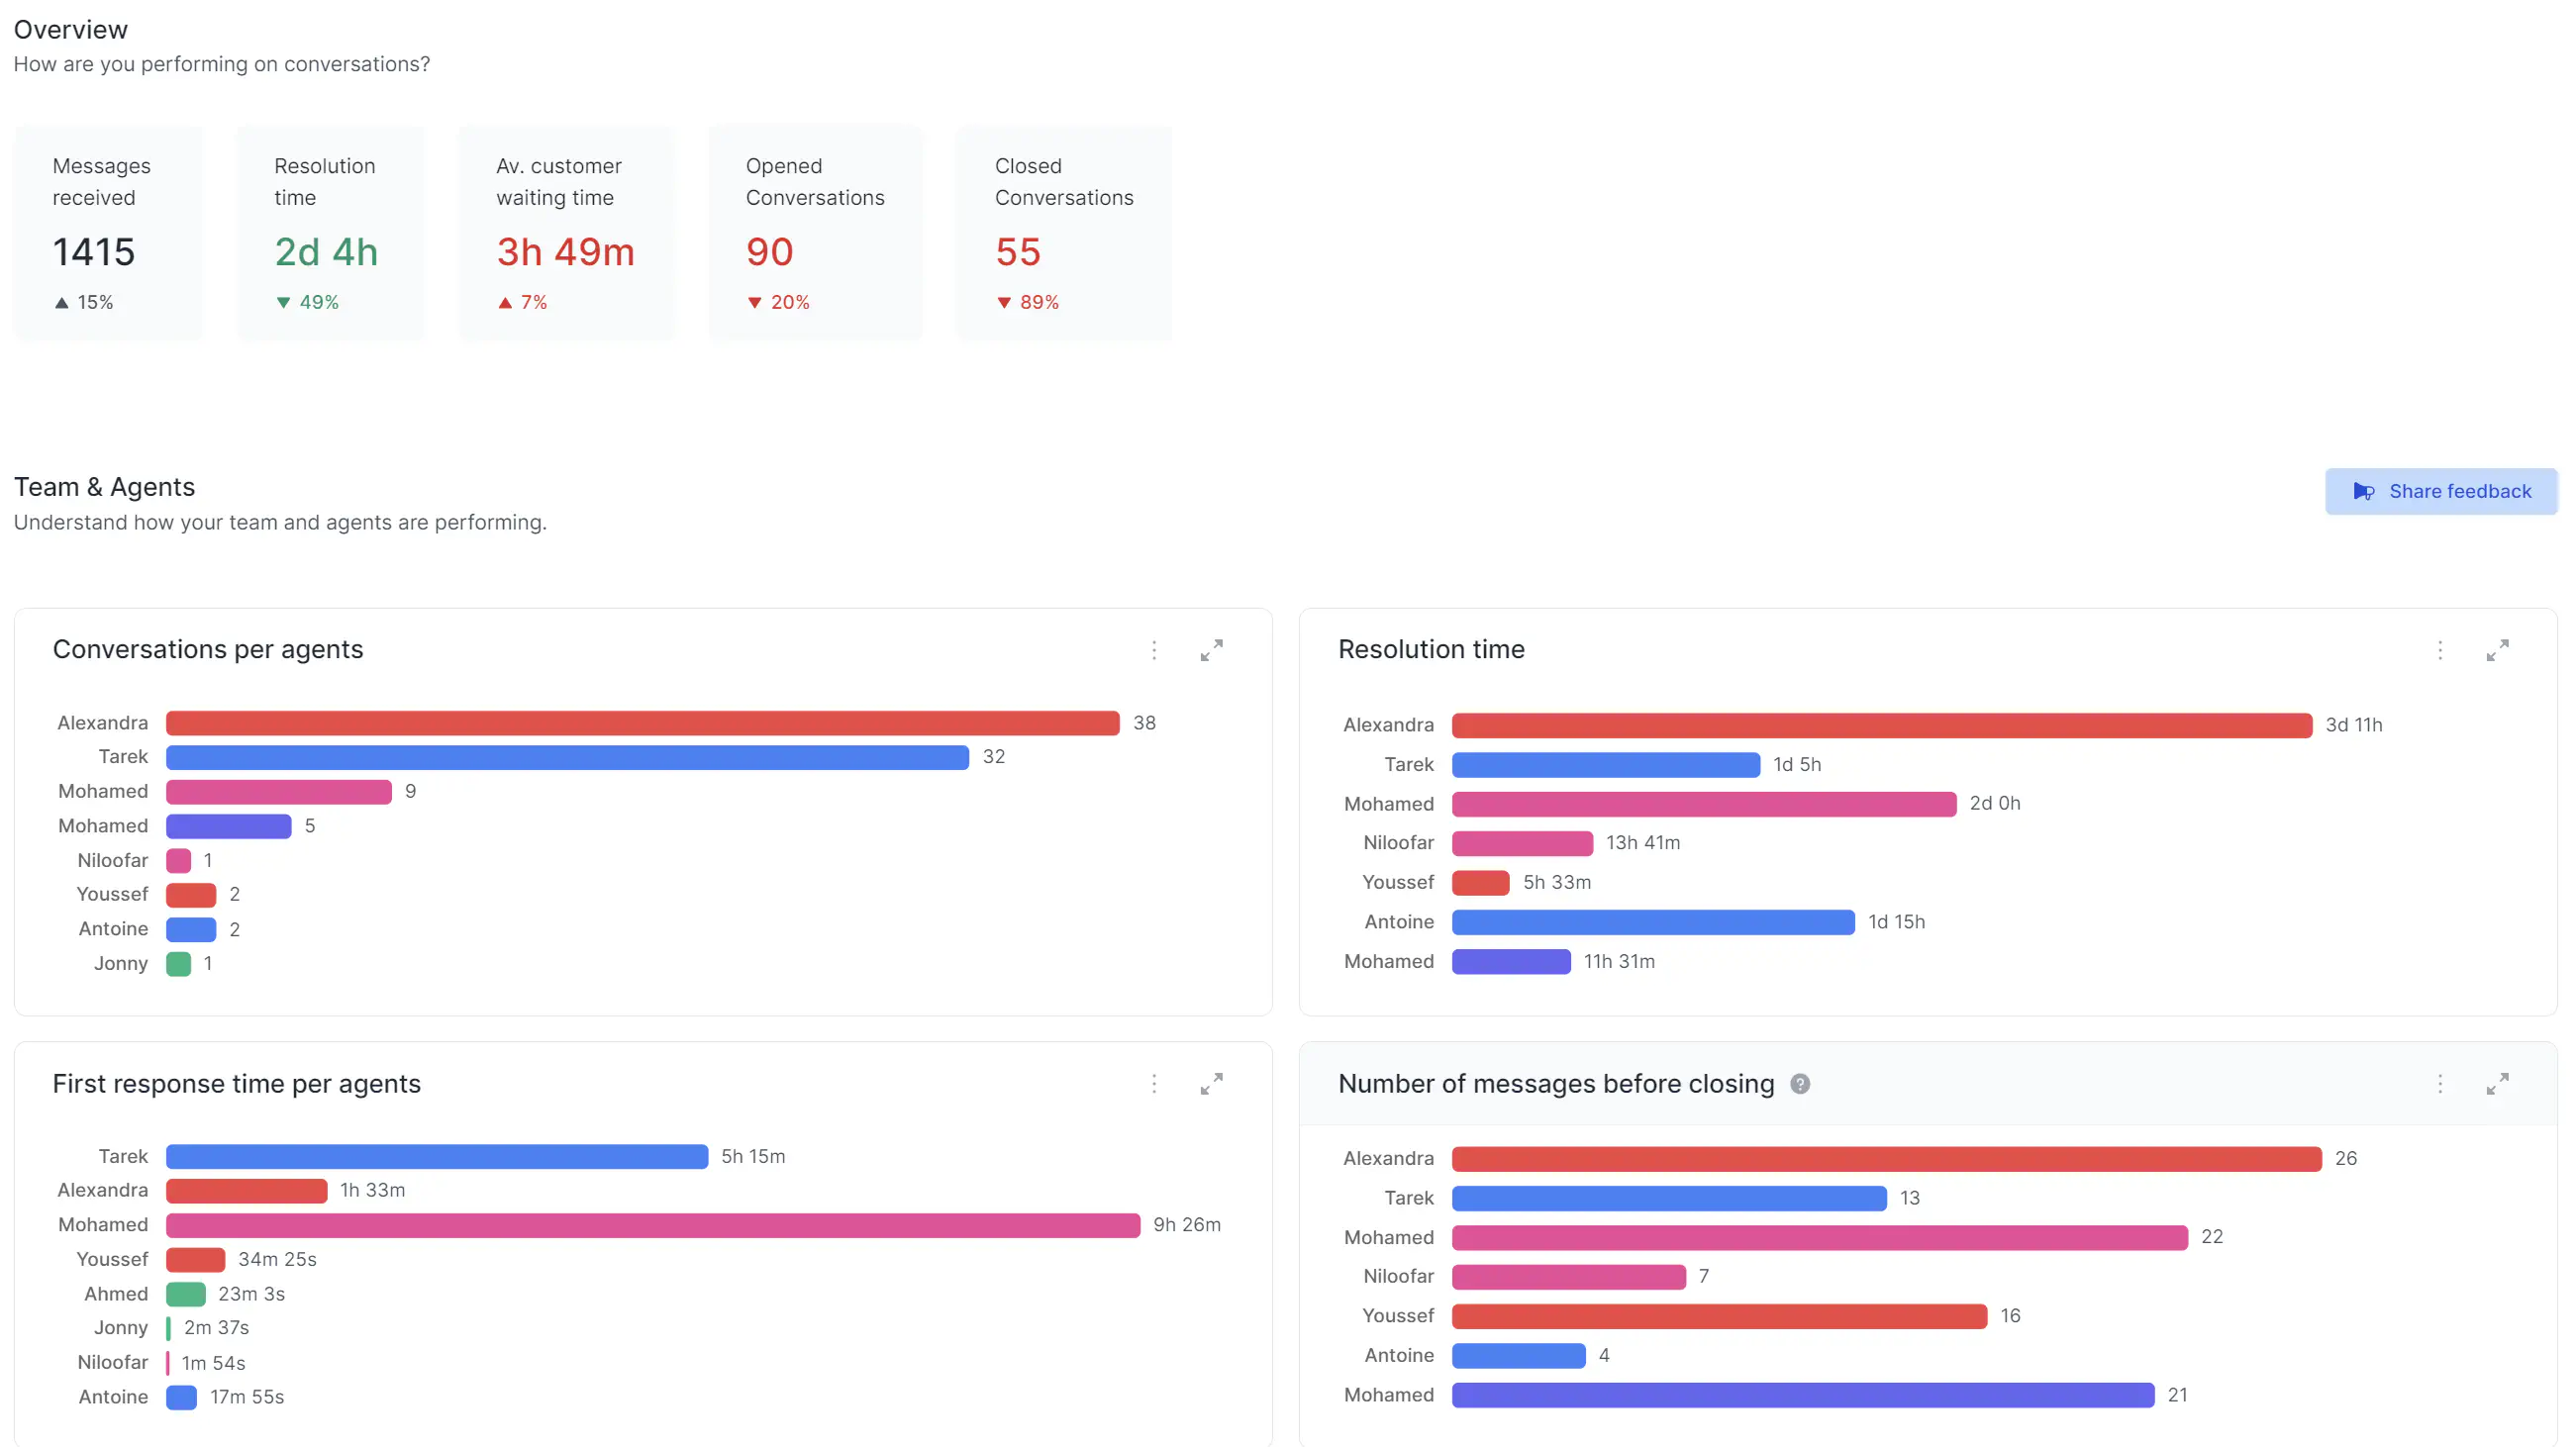Expand the Conversations per agents chart

[x=1211, y=650]
